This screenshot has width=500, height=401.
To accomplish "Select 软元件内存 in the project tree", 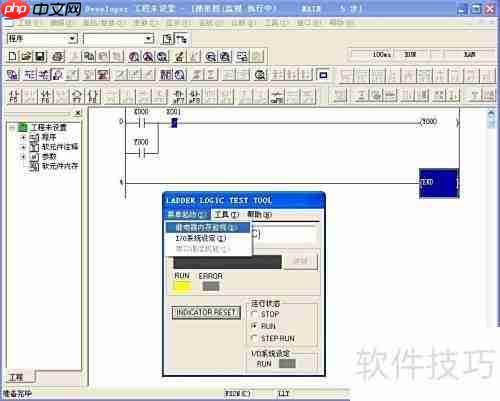I will pyautogui.click(x=60, y=166).
